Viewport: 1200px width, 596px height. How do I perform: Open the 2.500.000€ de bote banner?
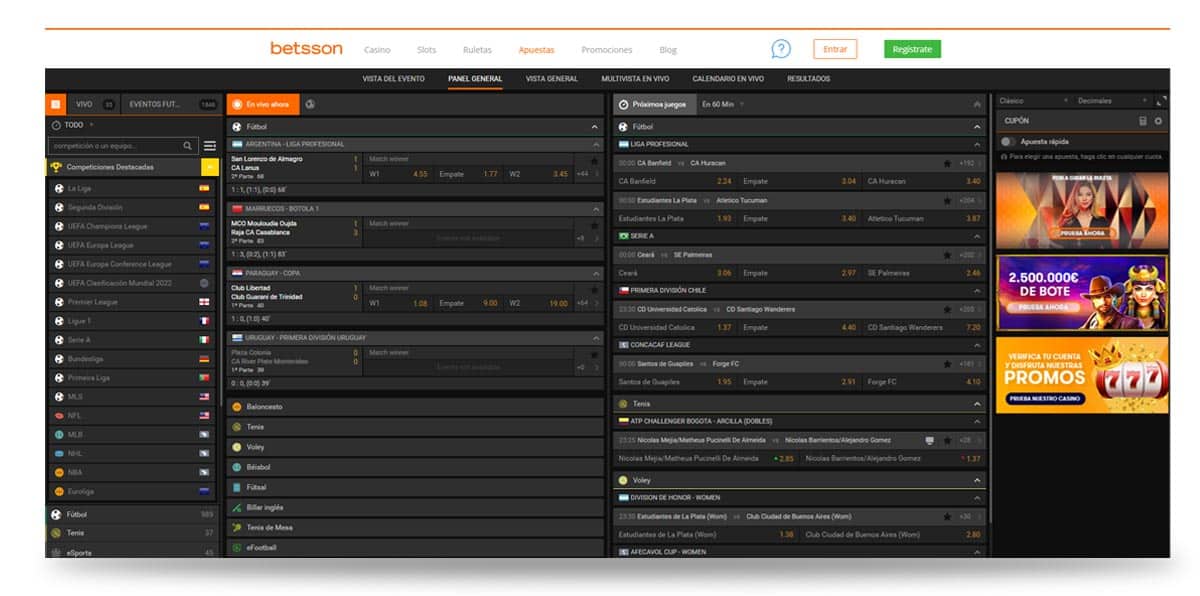pos(1082,293)
